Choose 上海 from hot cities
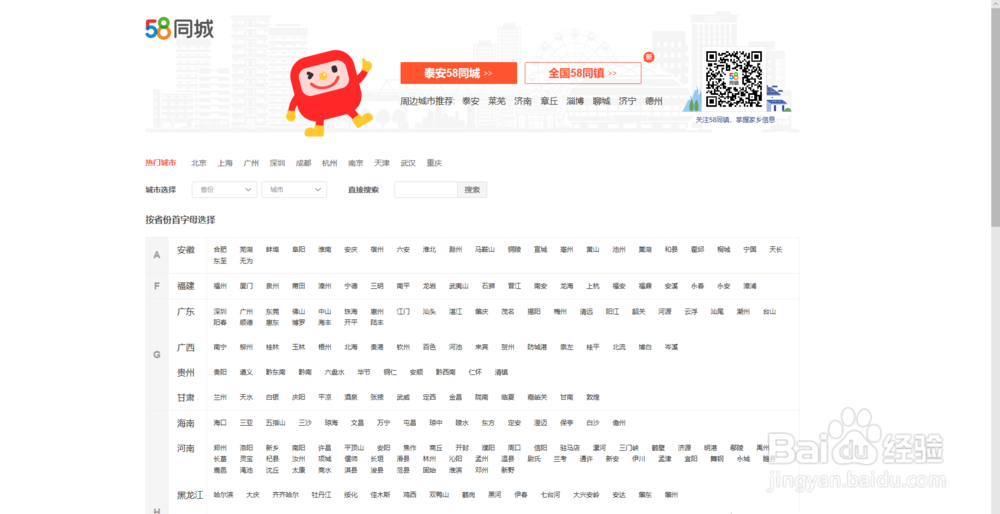Image resolution: width=1000 pixels, height=514 pixels. pos(225,163)
